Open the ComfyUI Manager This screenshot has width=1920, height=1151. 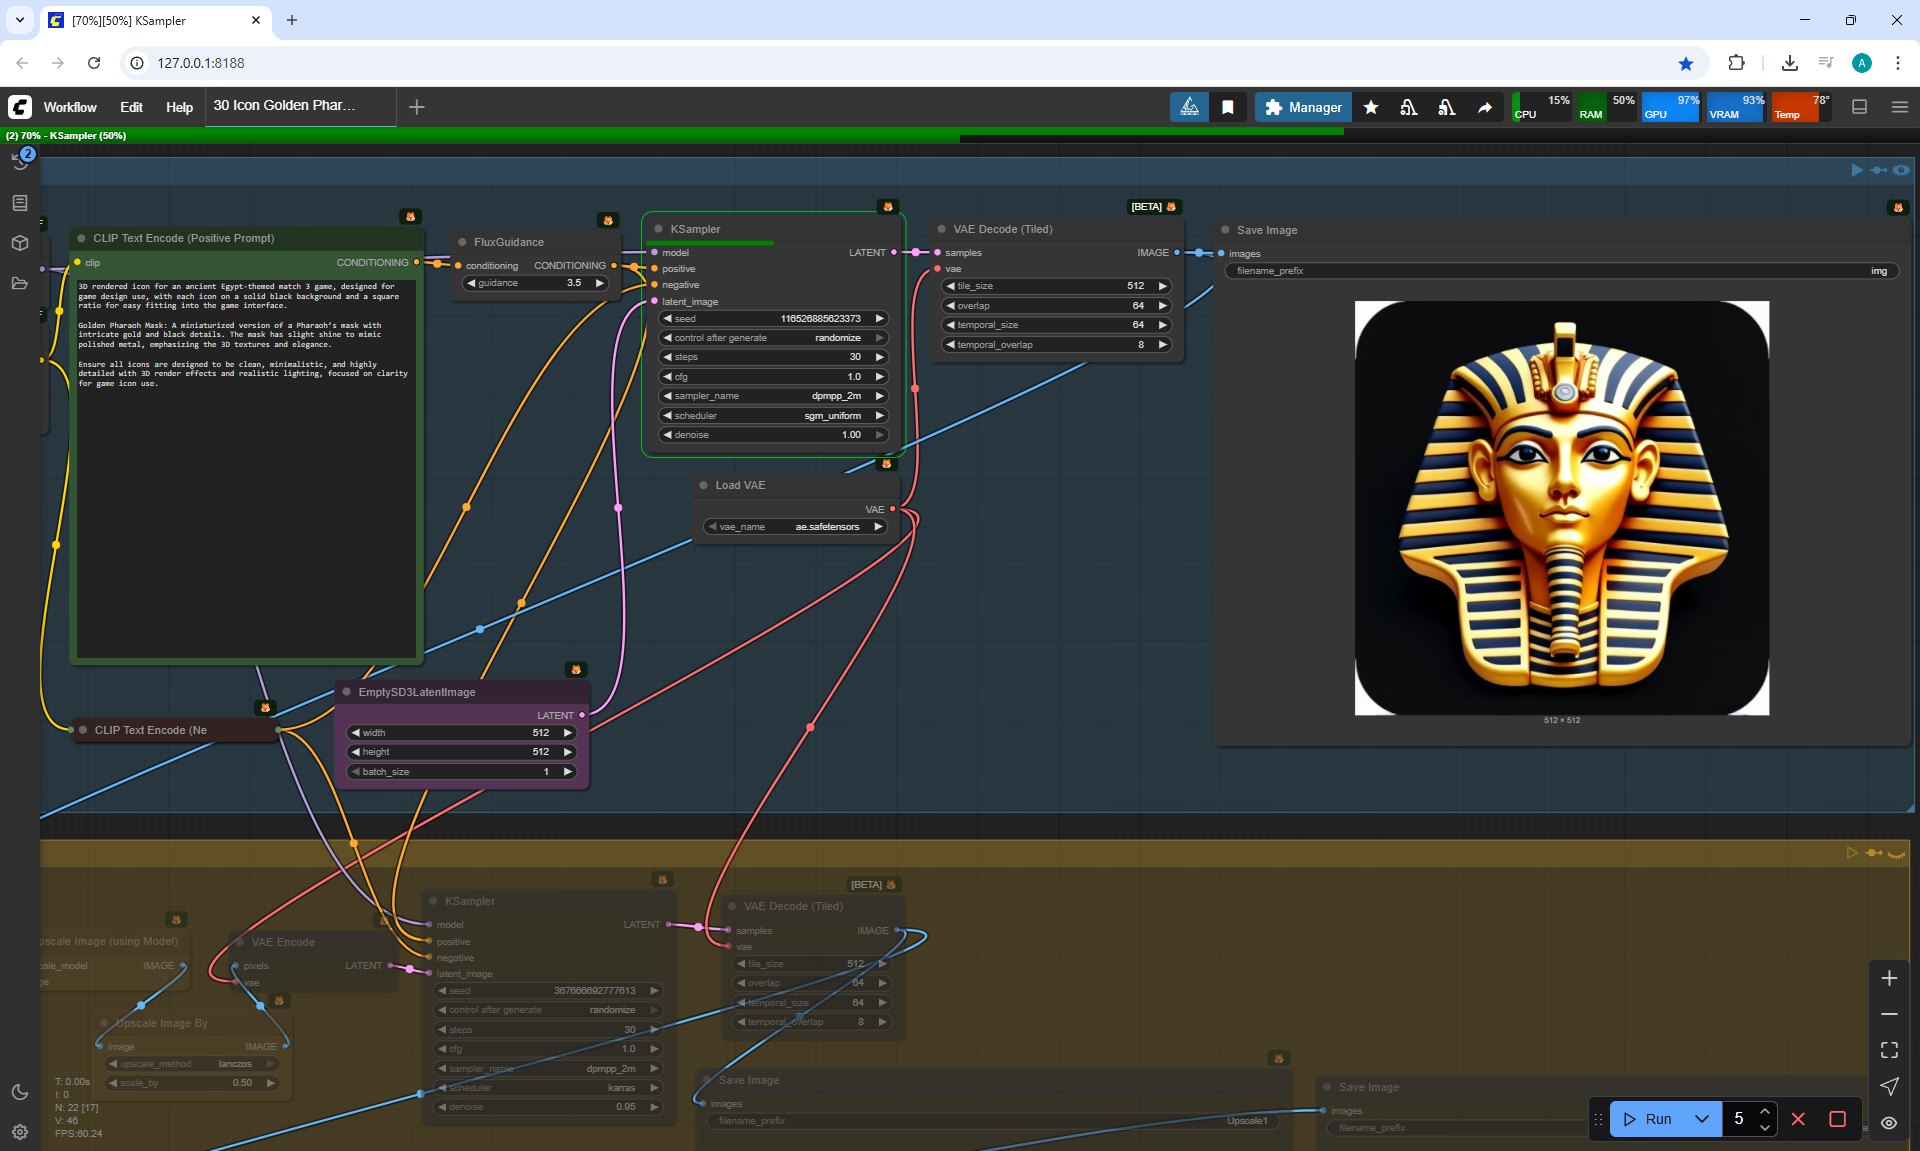click(1303, 107)
